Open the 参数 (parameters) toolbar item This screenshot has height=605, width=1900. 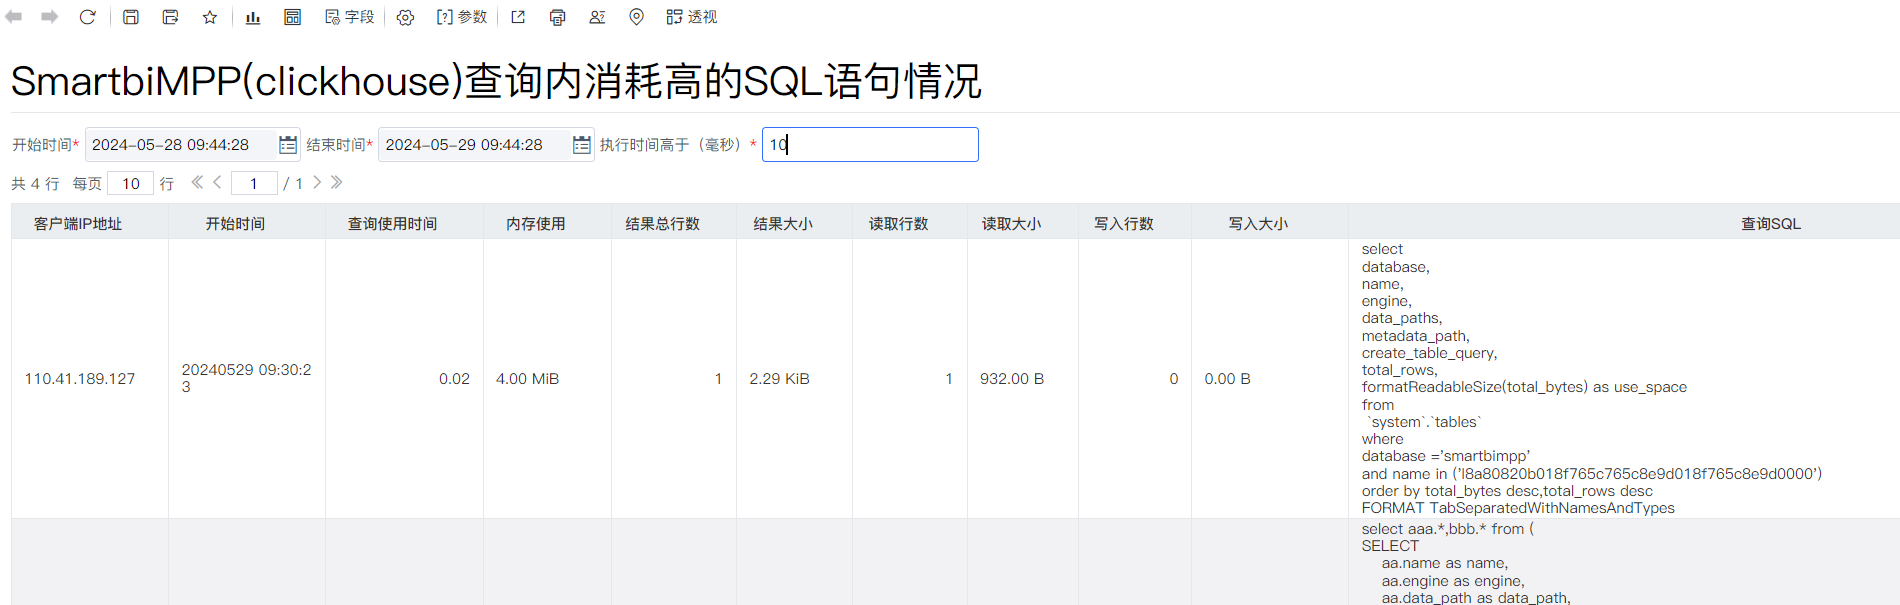(x=462, y=17)
